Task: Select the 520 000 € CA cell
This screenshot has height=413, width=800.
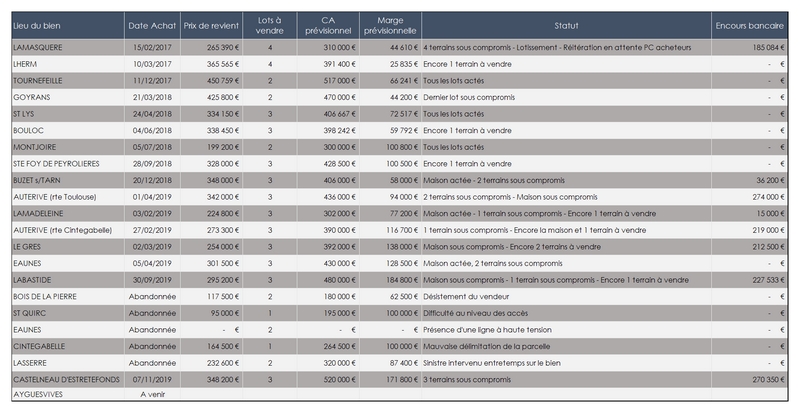Action: pos(328,379)
